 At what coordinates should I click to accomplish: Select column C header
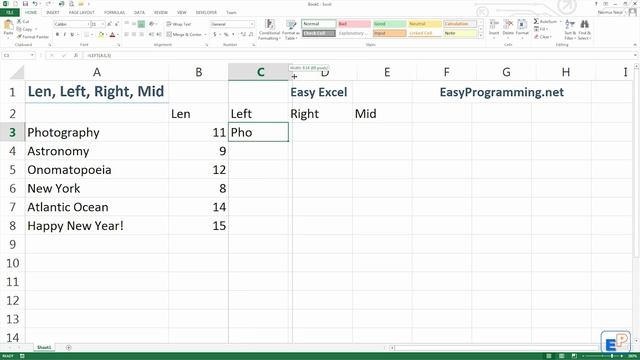coord(260,72)
